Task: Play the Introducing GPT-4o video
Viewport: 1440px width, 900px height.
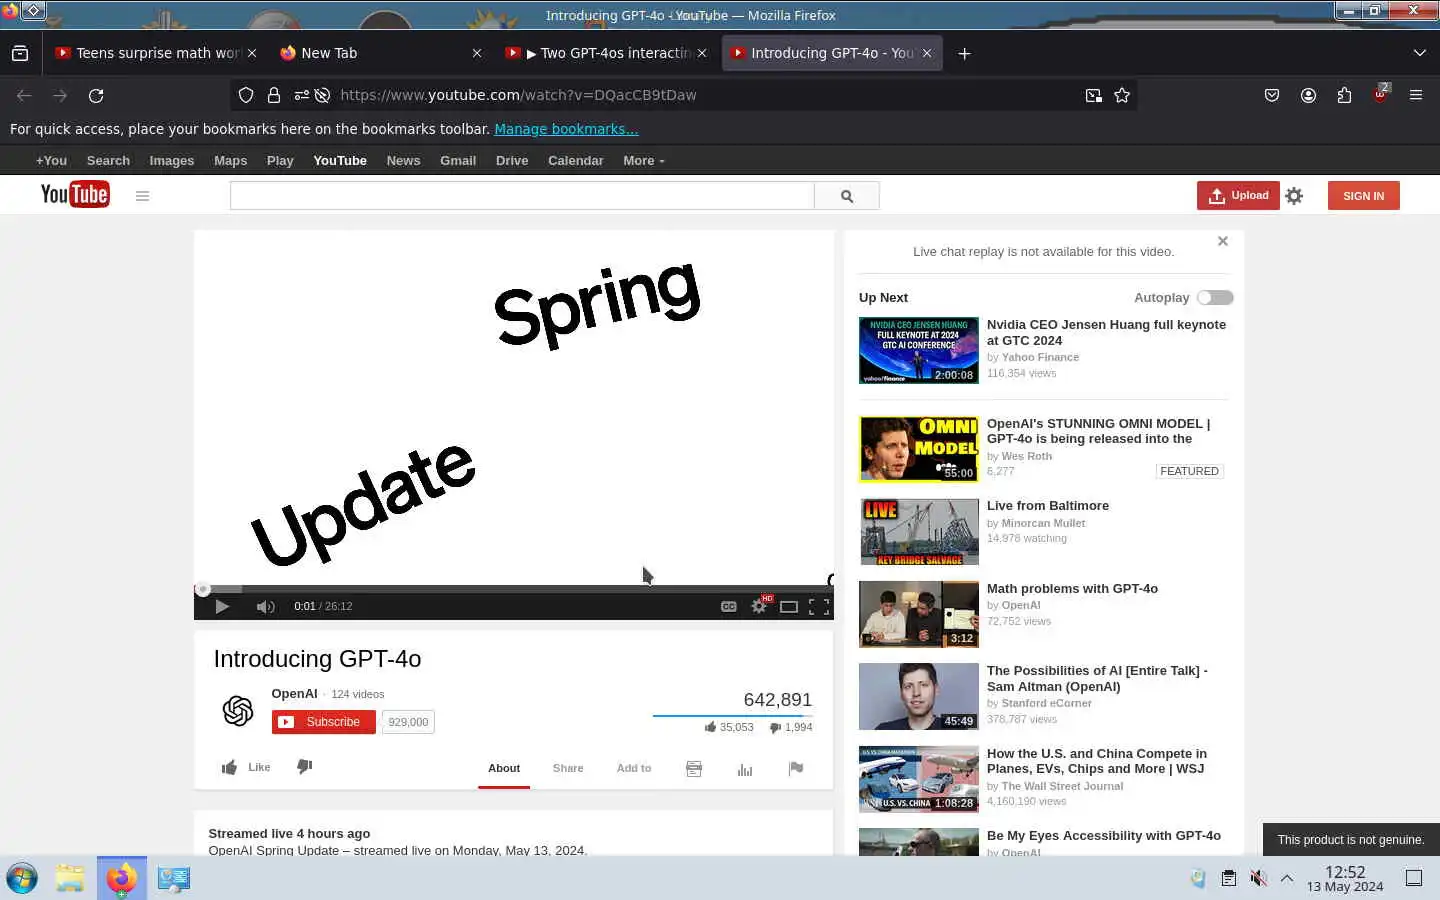Action: (222, 606)
